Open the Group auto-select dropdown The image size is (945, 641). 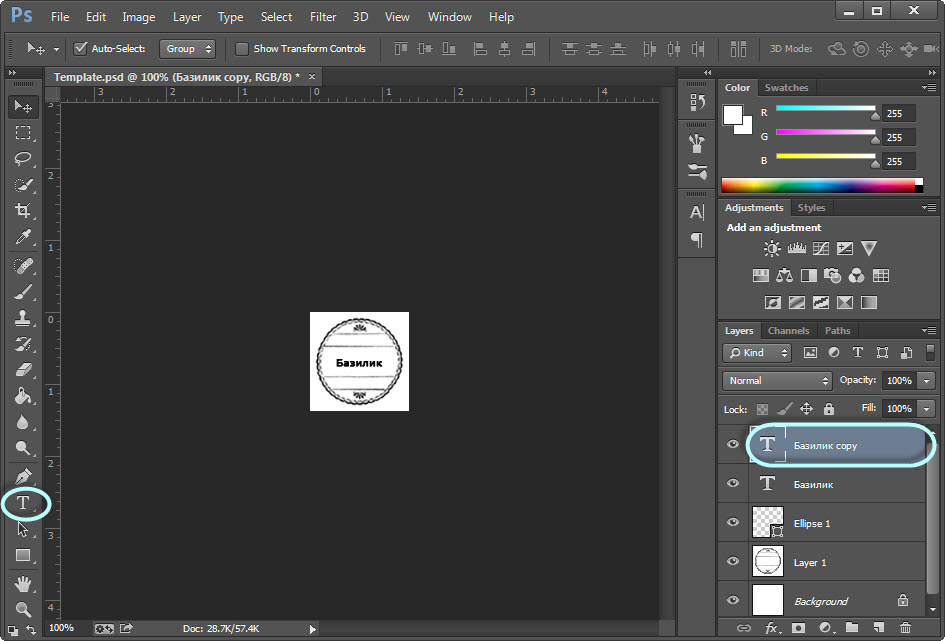point(187,49)
